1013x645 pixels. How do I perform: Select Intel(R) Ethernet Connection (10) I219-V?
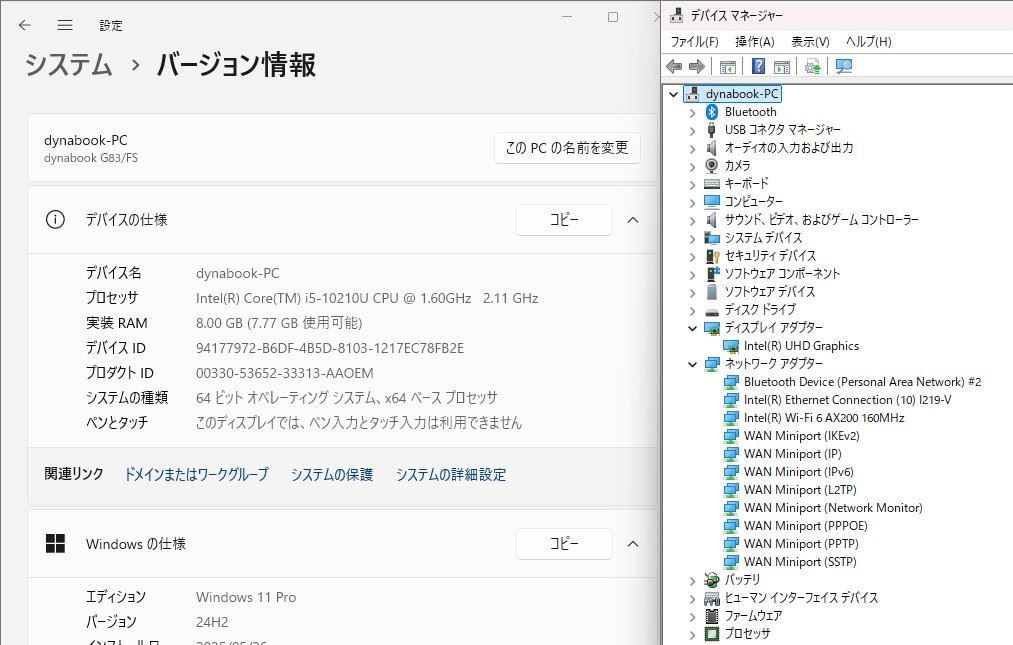847,400
